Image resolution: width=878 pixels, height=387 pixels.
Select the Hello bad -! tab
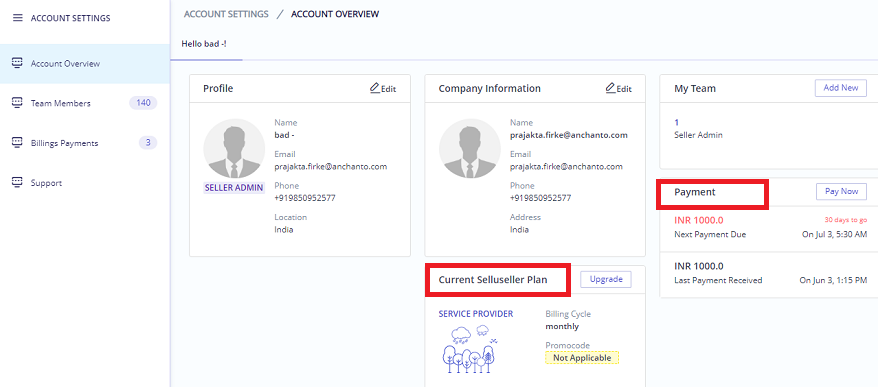[x=204, y=43]
